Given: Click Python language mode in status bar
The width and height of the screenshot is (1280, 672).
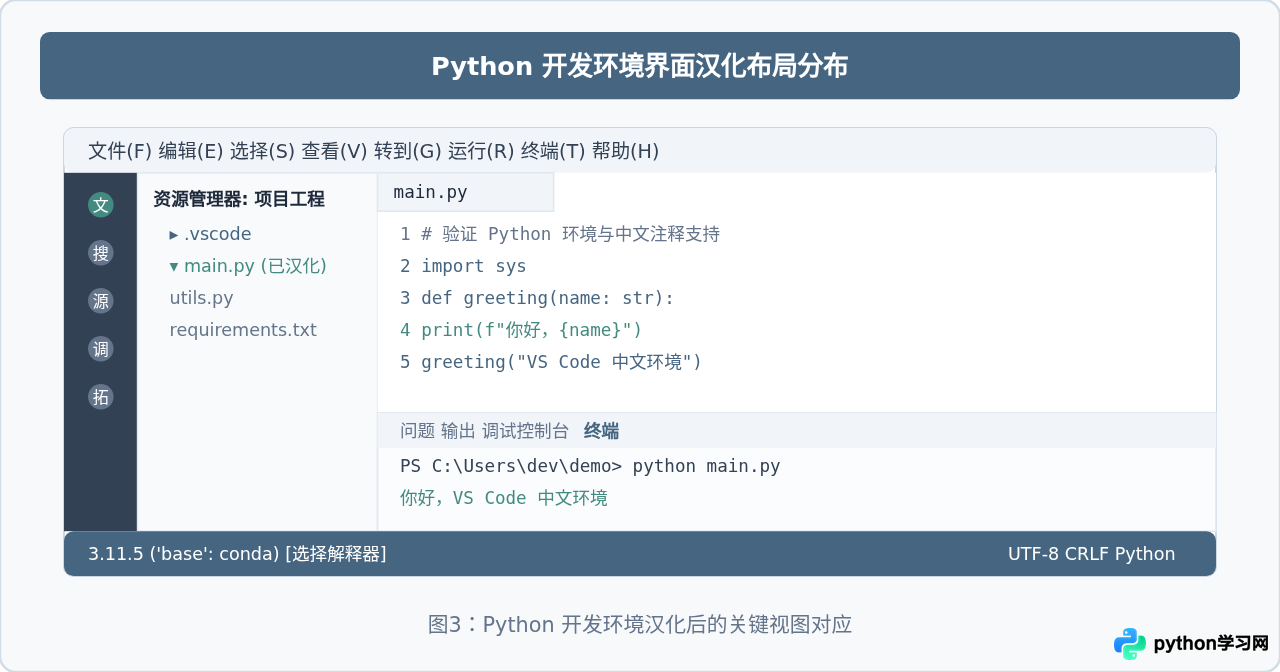Looking at the screenshot, I should [1145, 554].
